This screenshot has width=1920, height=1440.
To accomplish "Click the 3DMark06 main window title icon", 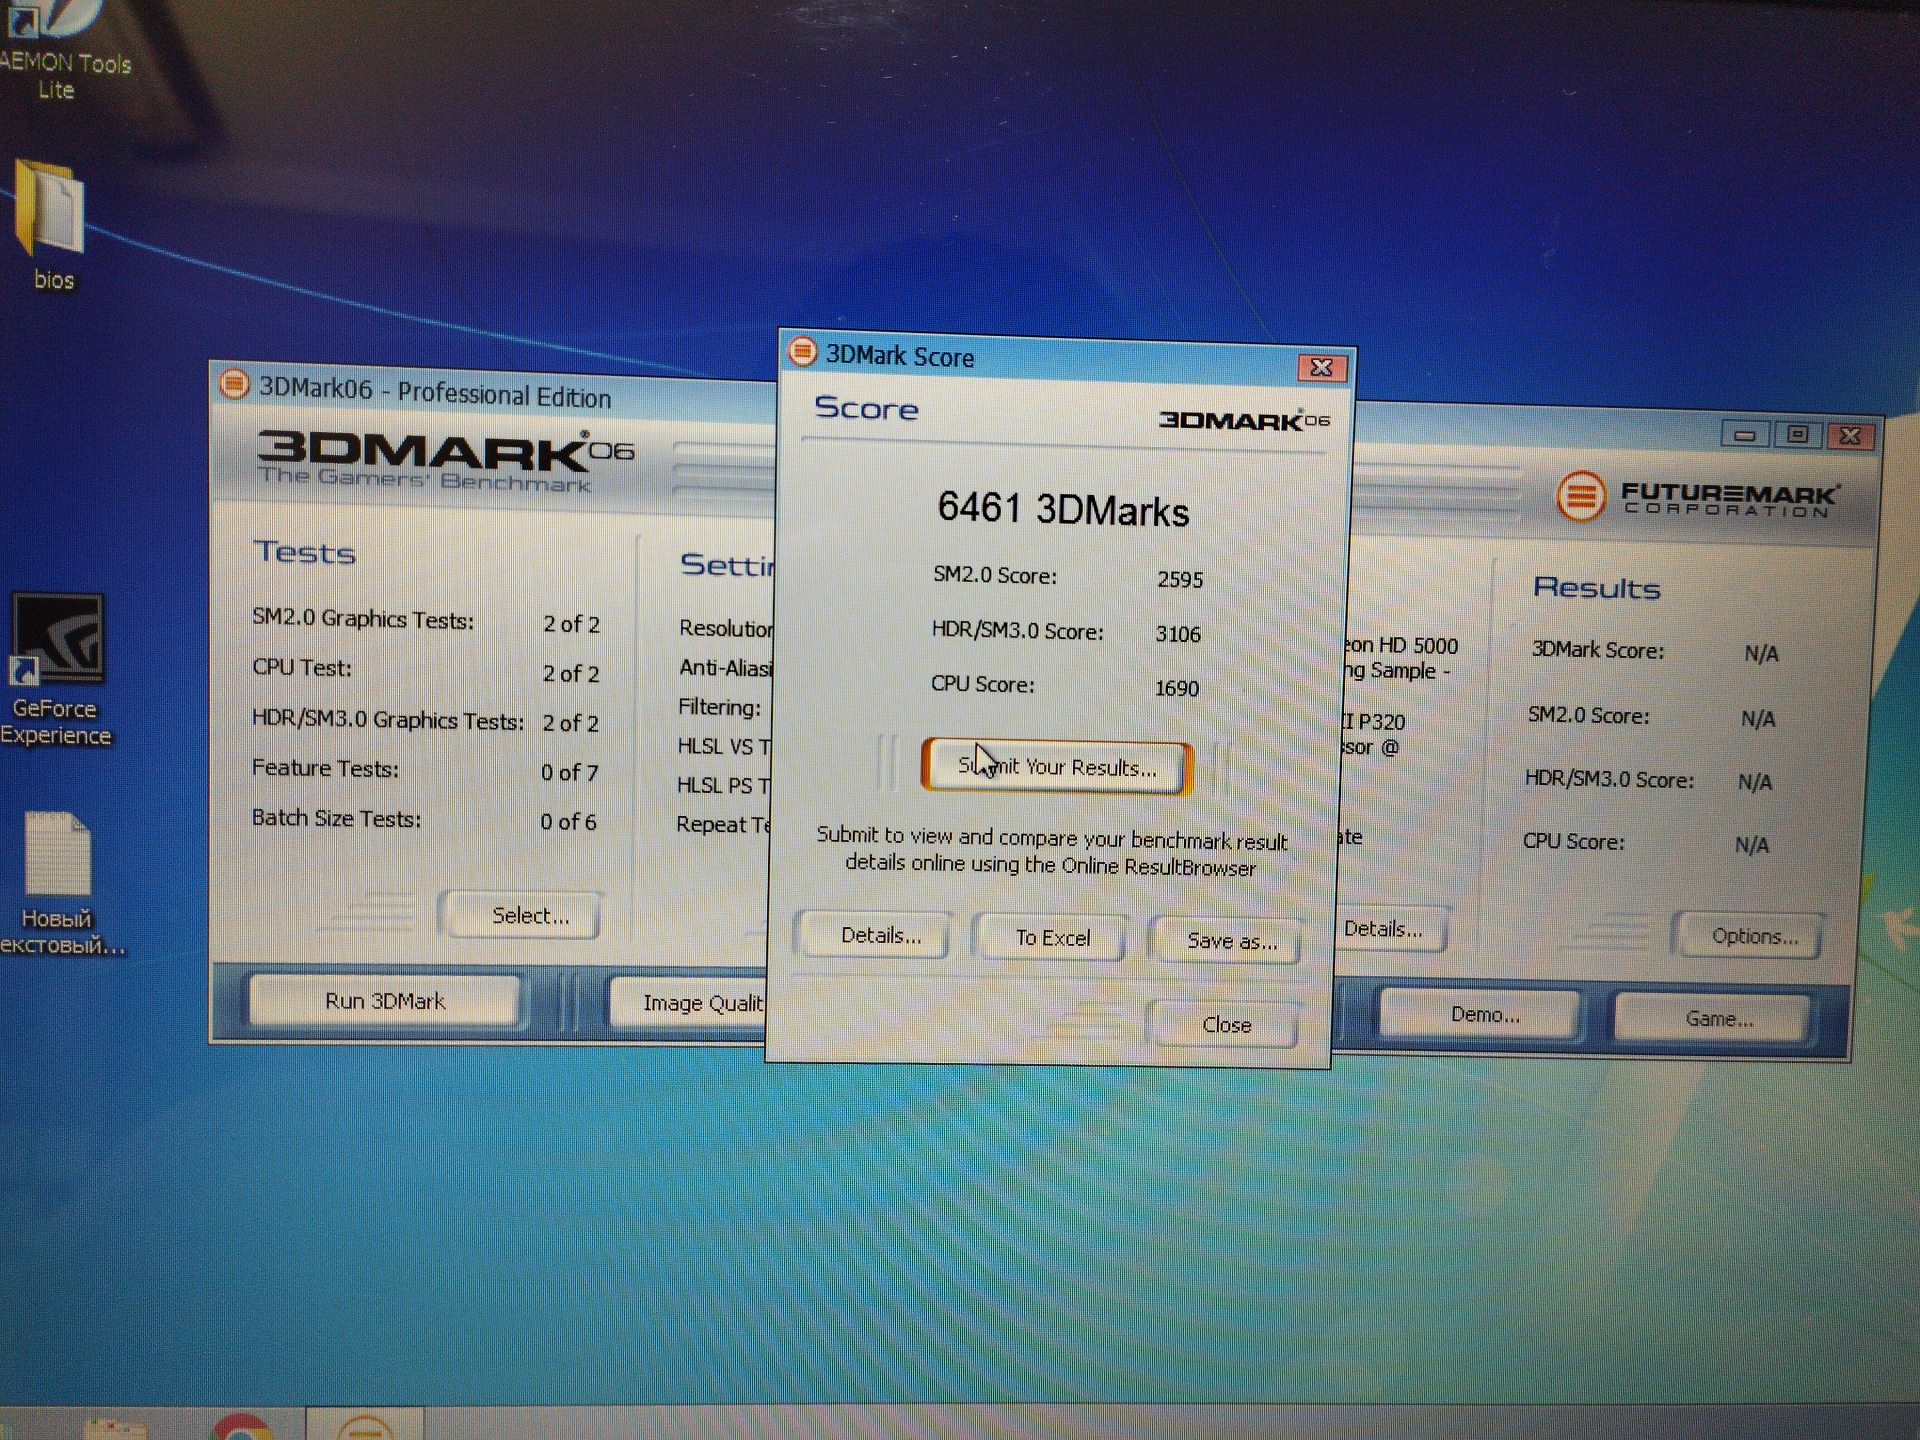I will [x=234, y=384].
